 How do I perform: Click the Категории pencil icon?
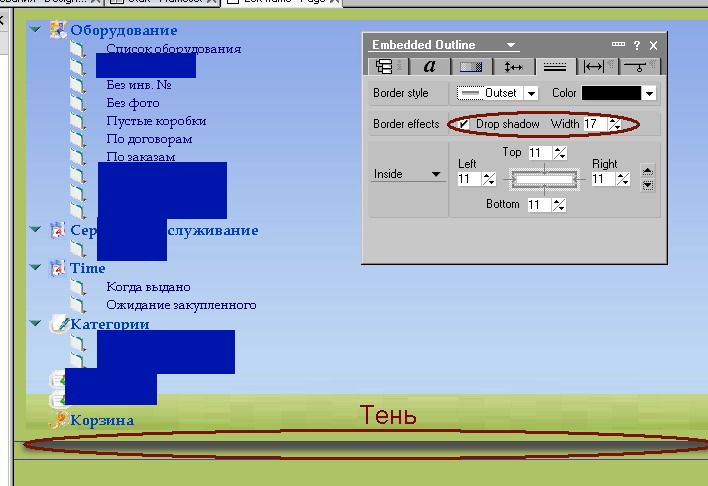tap(59, 324)
